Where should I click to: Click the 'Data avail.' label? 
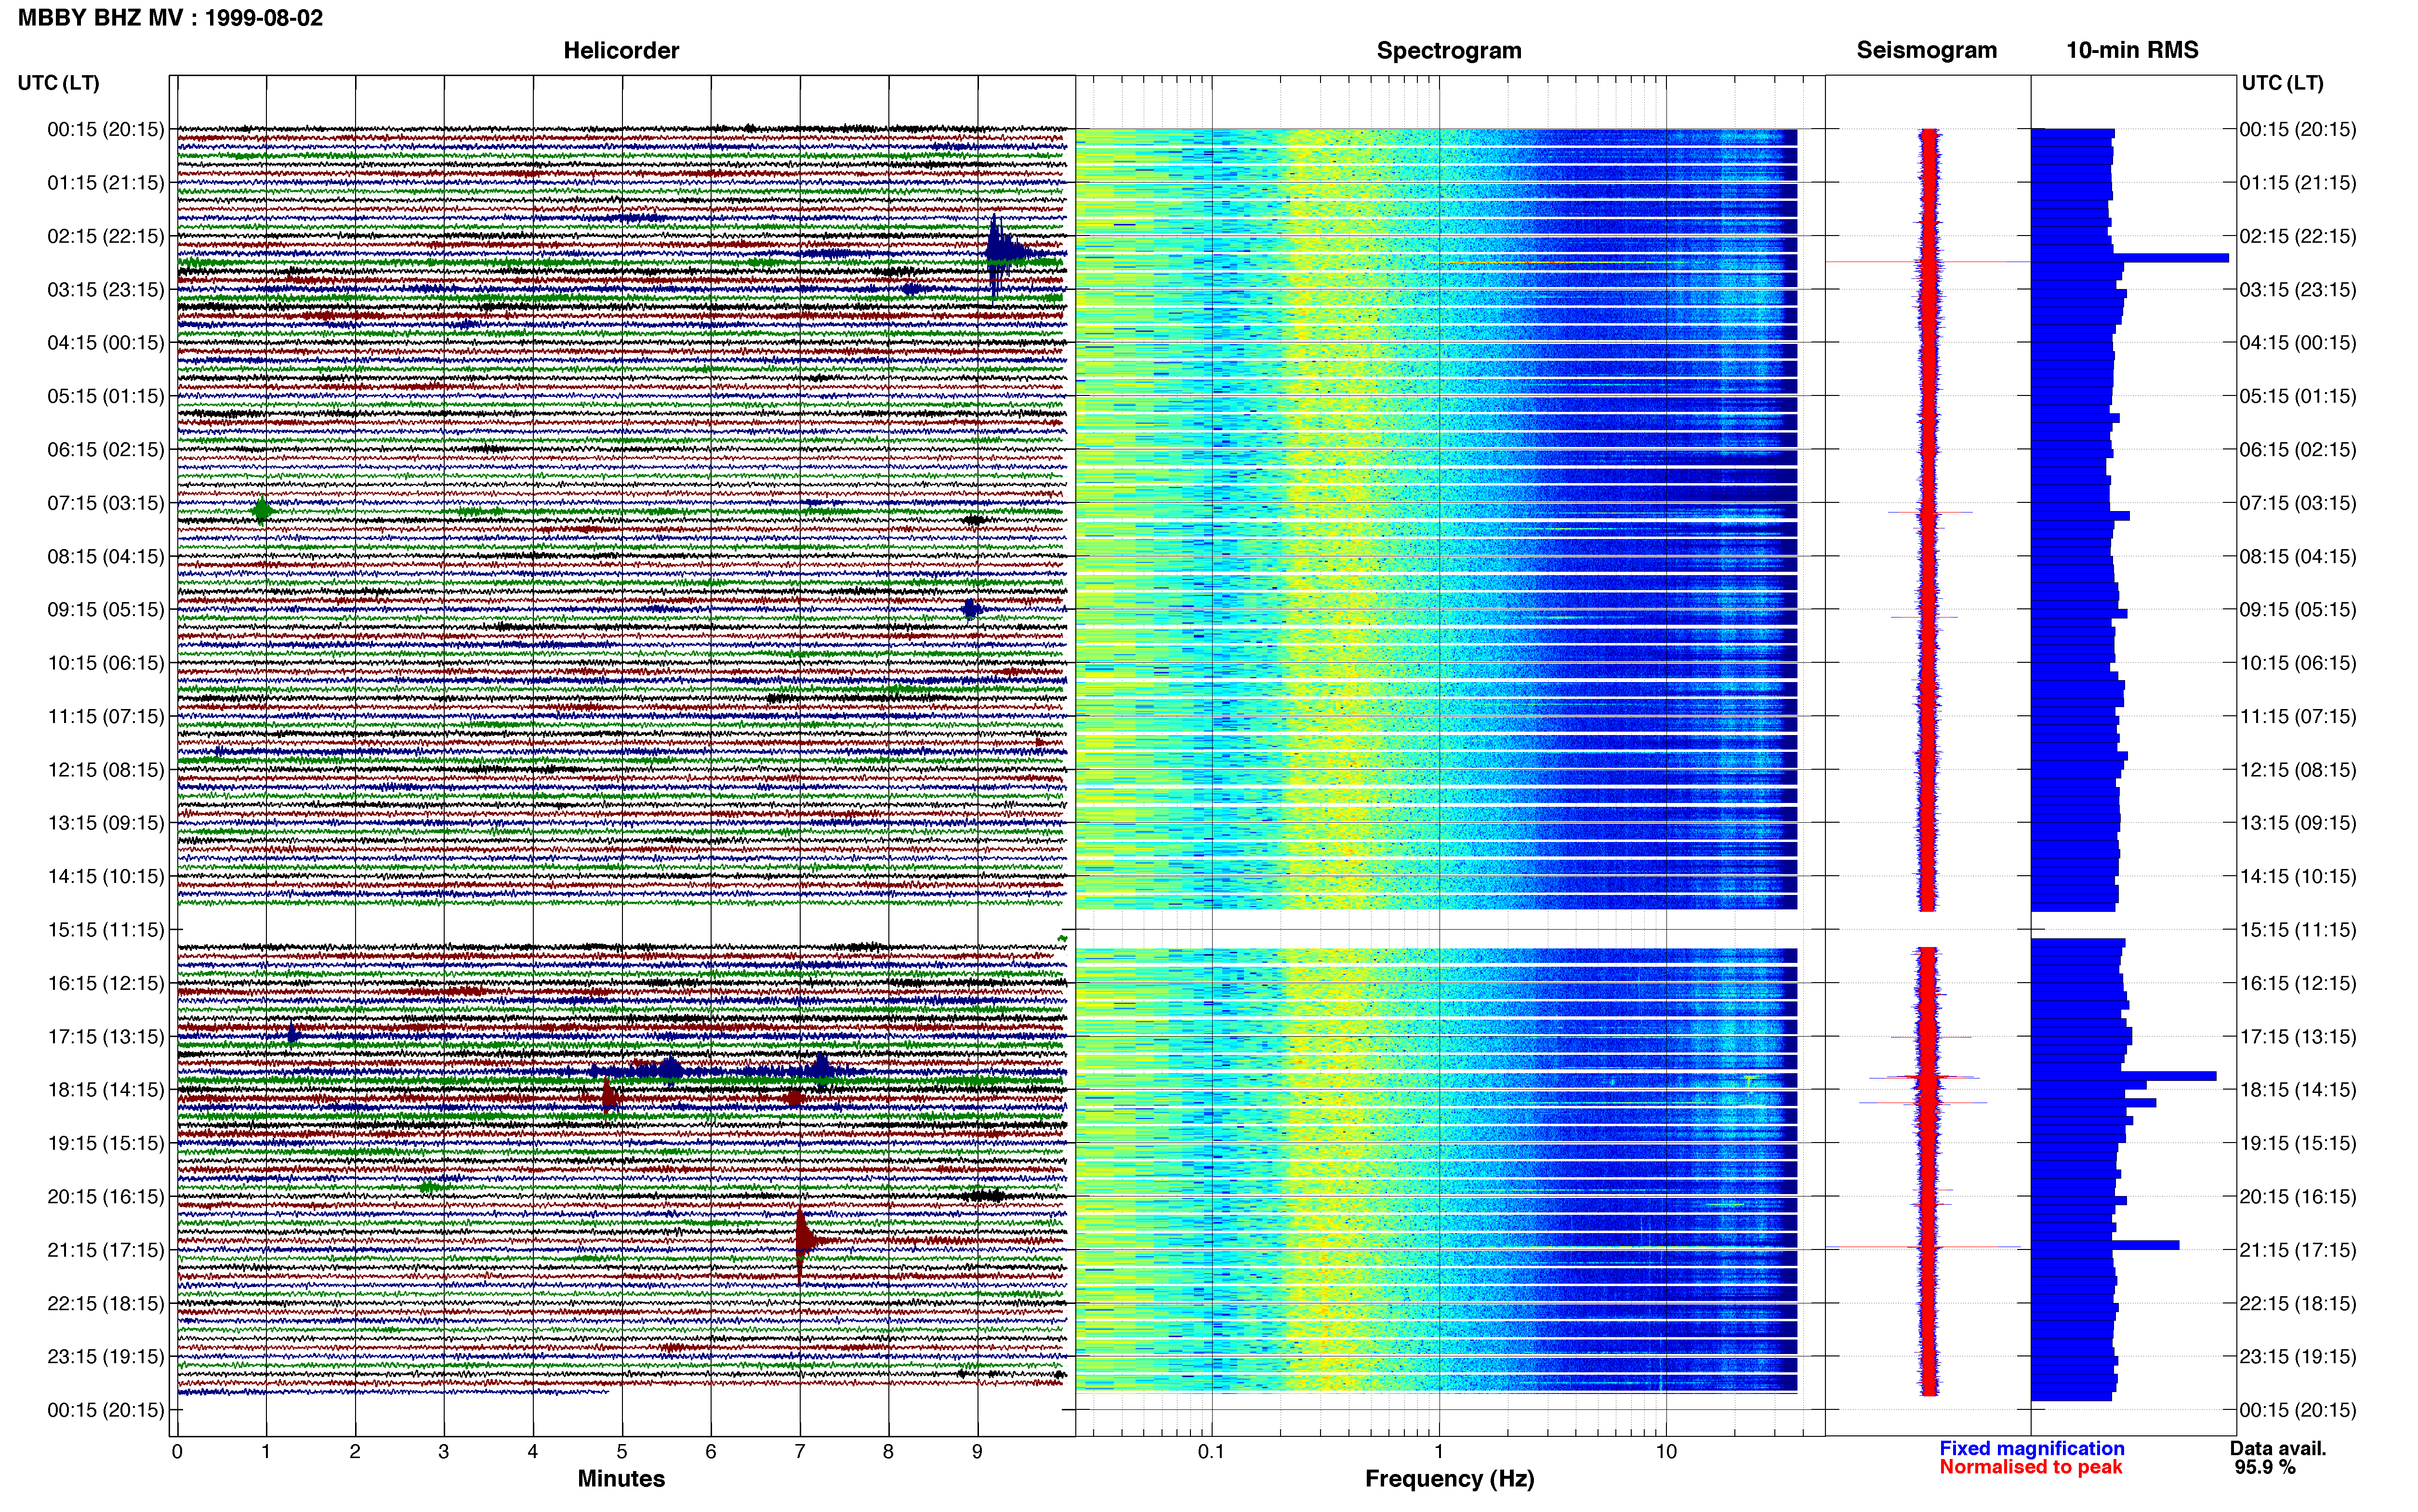(x=2278, y=1448)
